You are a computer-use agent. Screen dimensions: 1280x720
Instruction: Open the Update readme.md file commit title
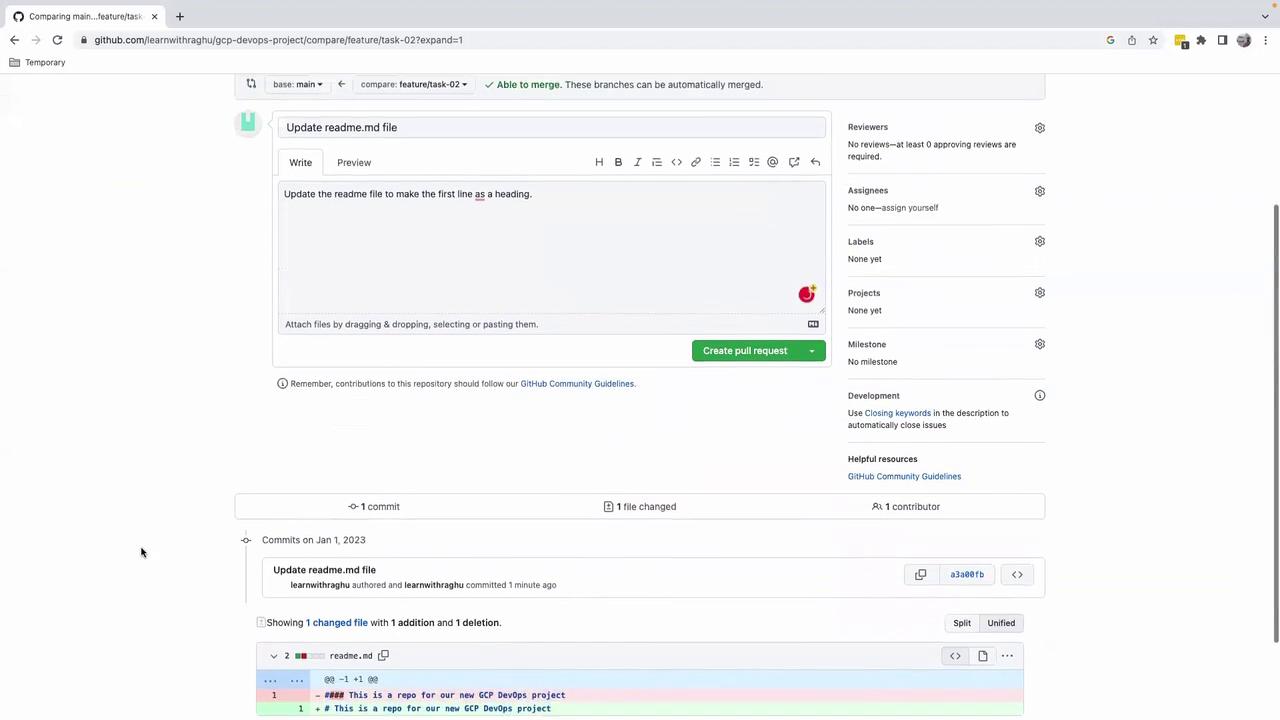325,570
